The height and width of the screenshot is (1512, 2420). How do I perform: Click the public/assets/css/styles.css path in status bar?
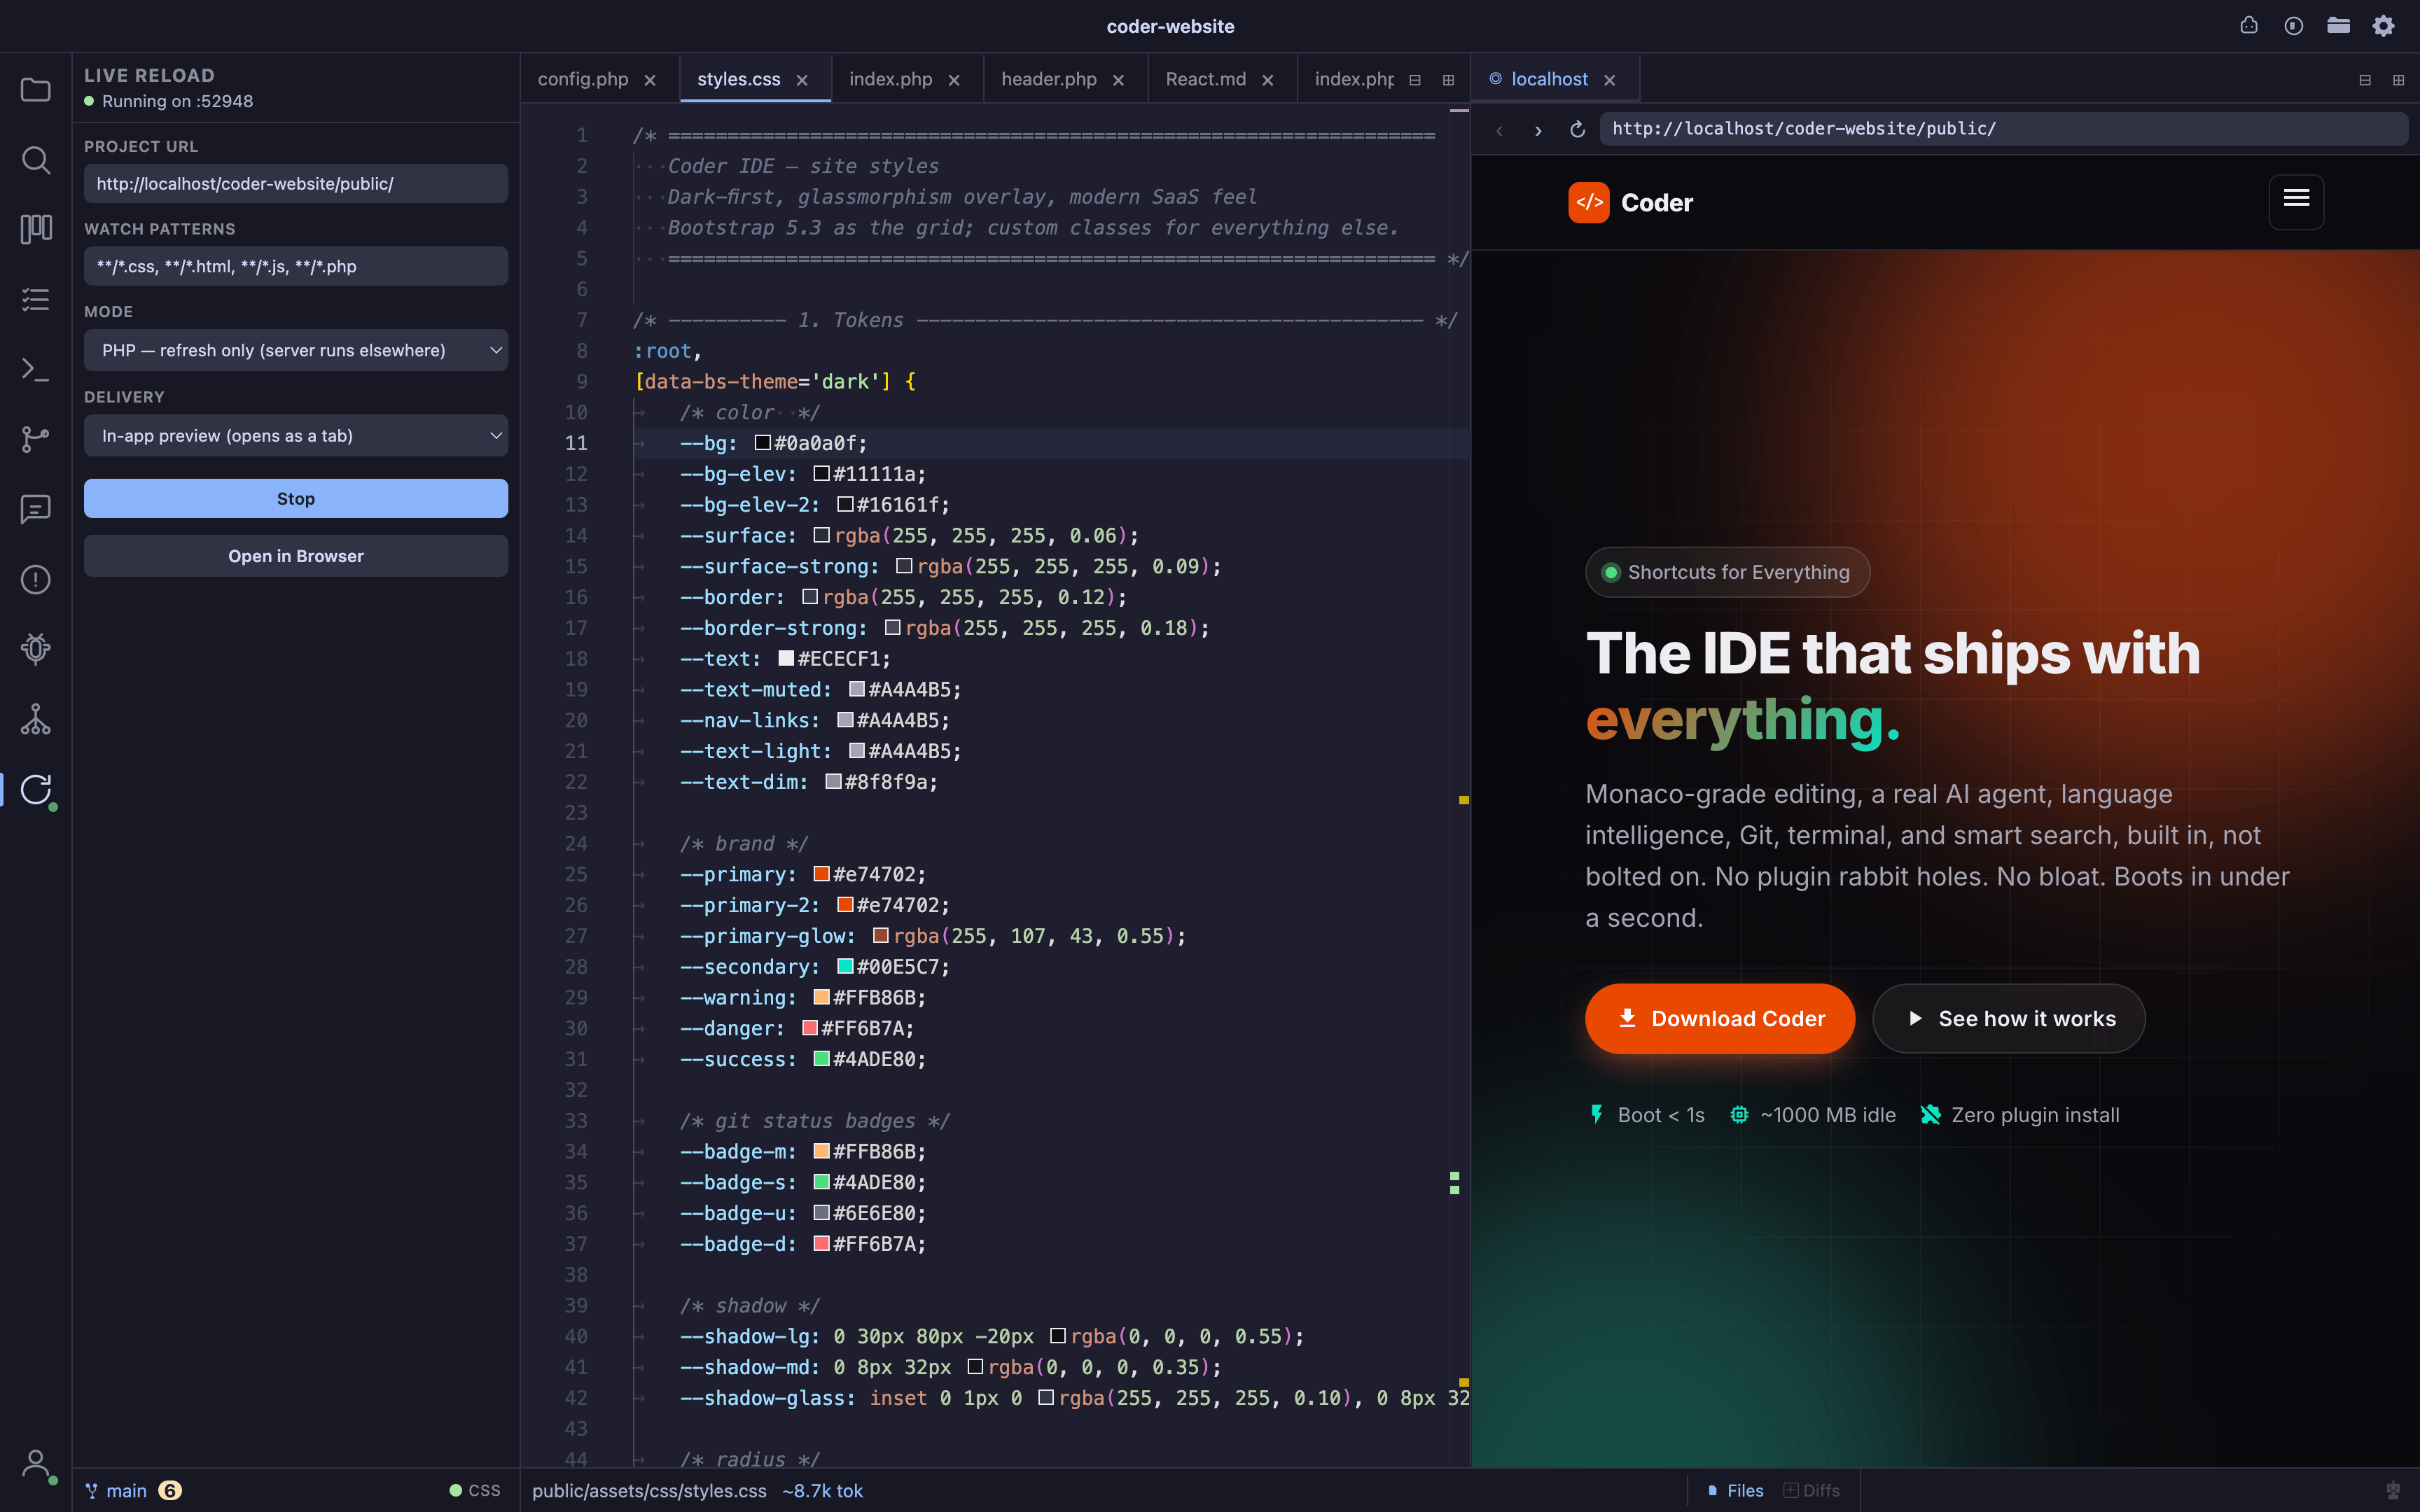(649, 1491)
